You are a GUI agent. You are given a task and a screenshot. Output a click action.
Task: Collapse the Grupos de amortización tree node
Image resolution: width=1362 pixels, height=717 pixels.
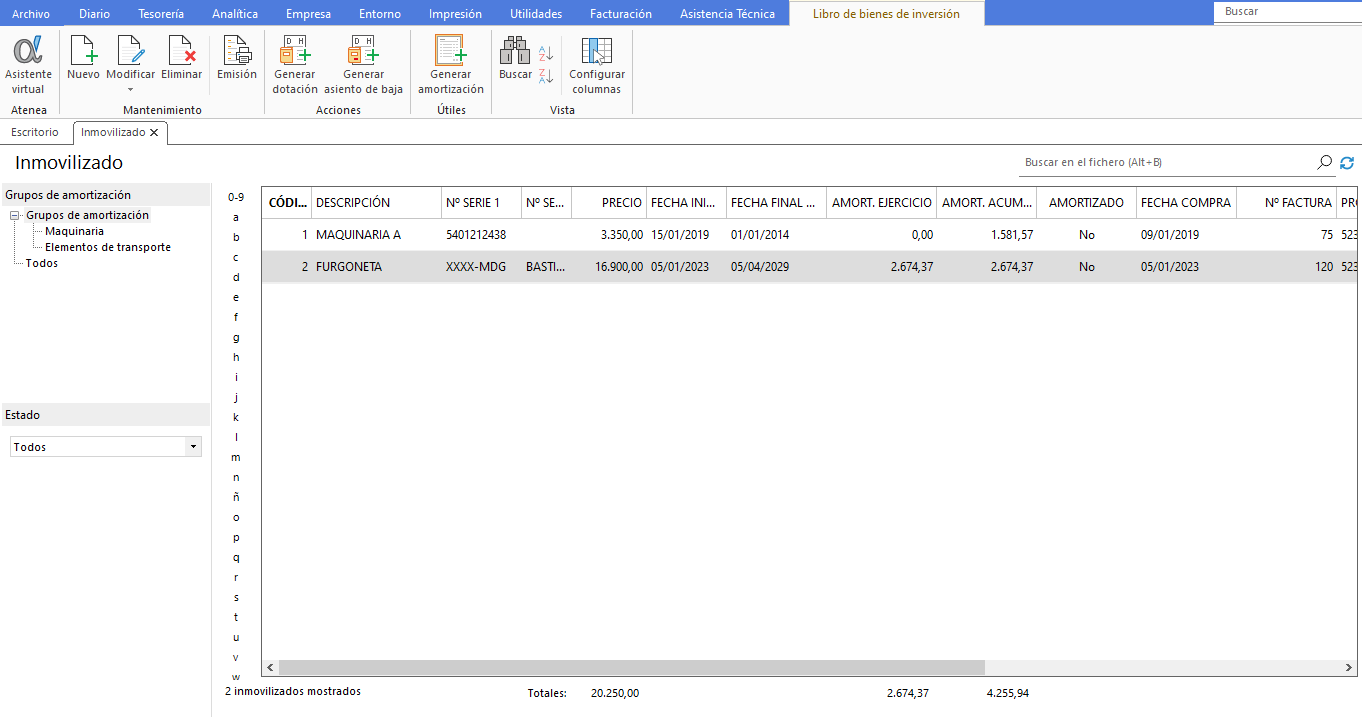click(15, 215)
